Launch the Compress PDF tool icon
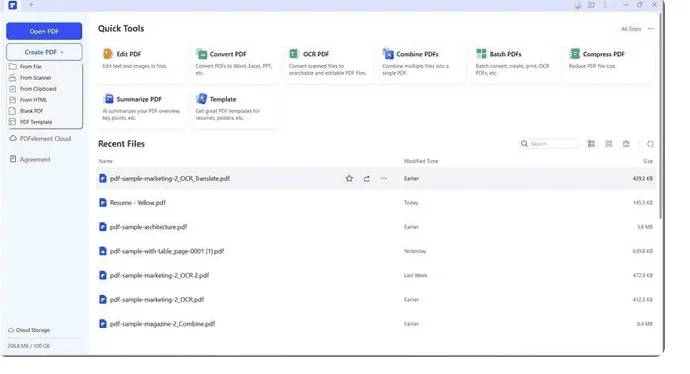This screenshot has width=690, height=374. pos(574,54)
